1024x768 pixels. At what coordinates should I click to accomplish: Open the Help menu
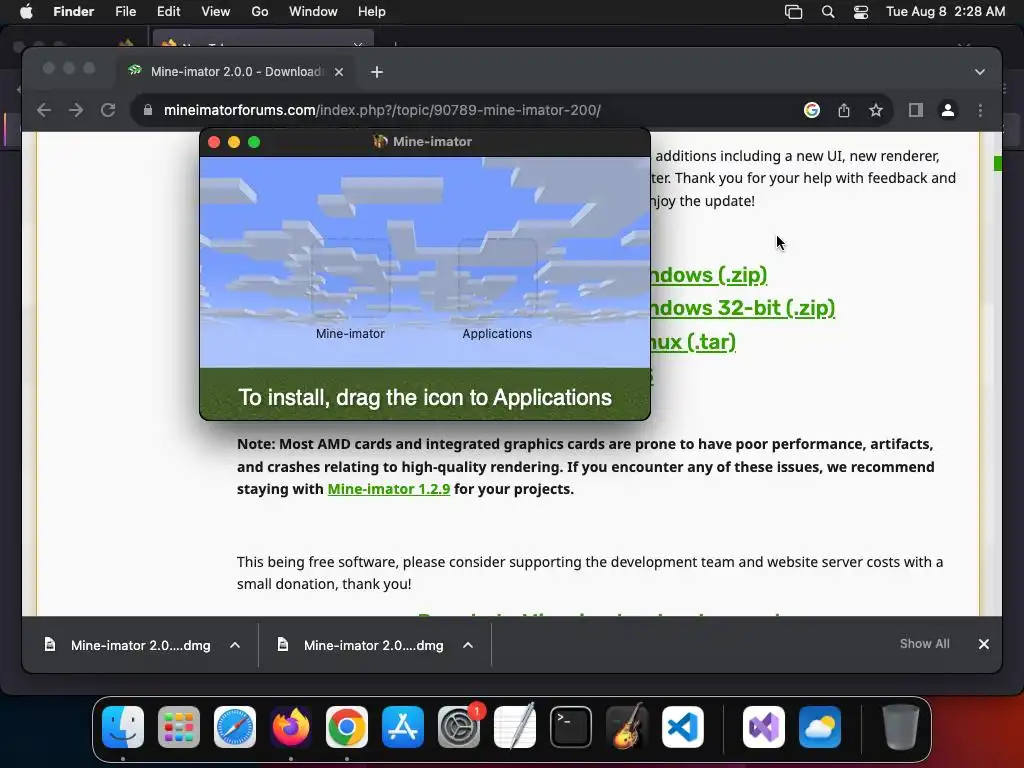coord(372,12)
